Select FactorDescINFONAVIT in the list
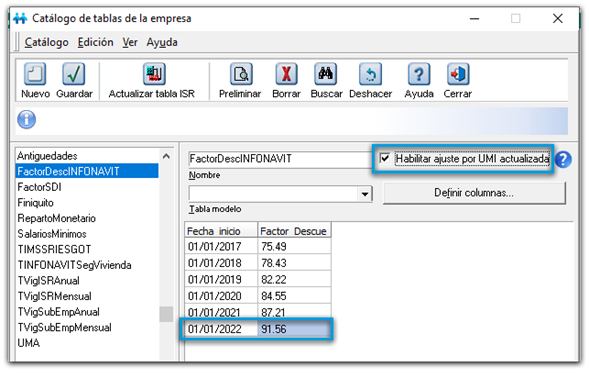 87,171
